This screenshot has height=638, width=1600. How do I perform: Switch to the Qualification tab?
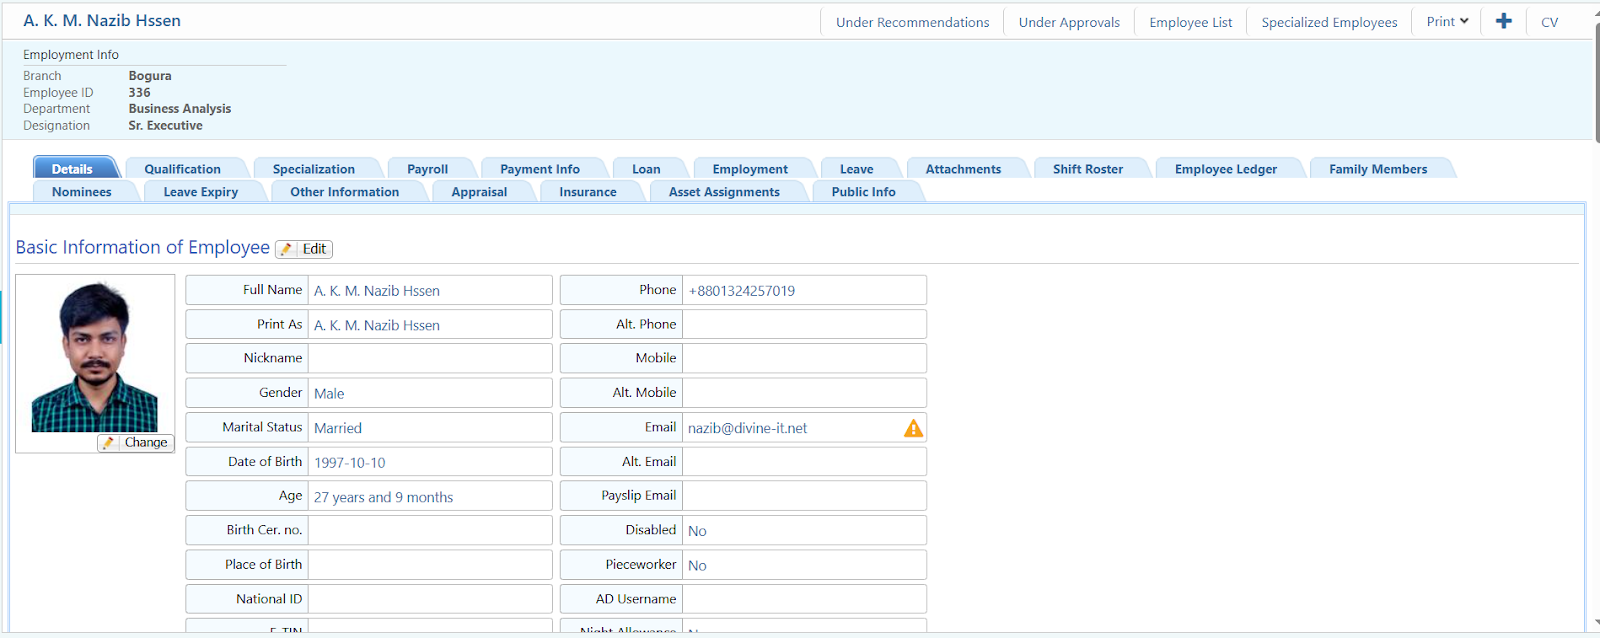[x=182, y=169]
